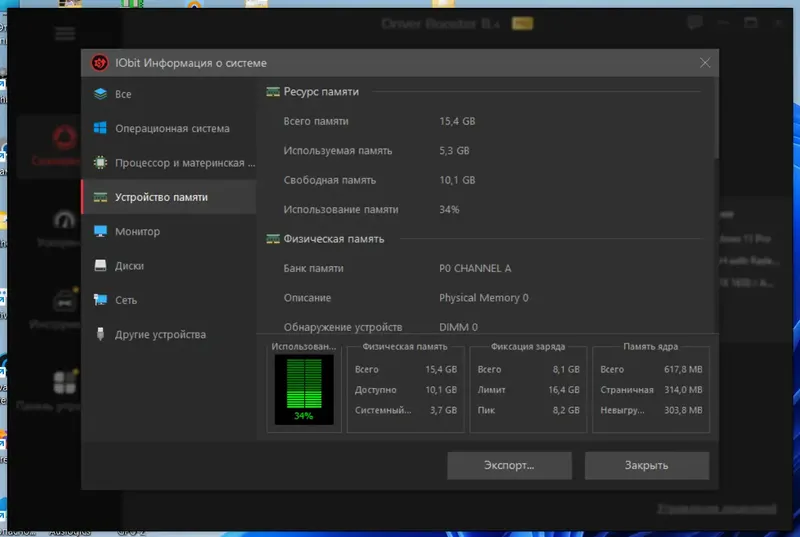The image size is (800, 537).
Task: Click the Используемая память value 5,3 GB
Action: tap(454, 150)
